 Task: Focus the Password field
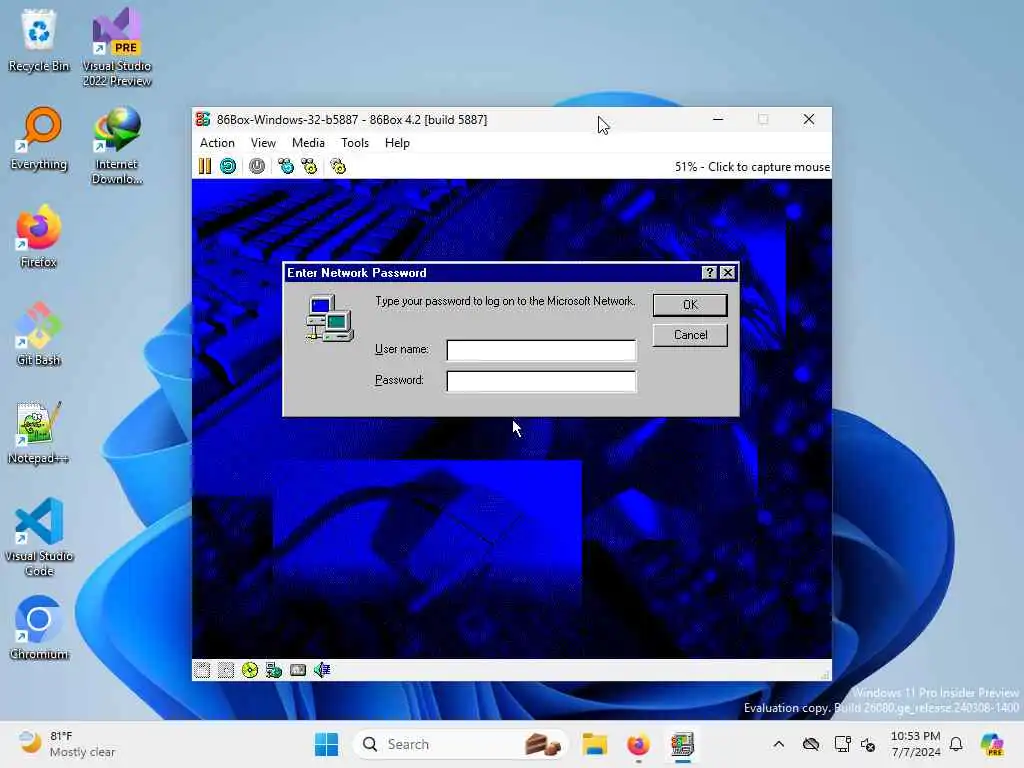(541, 381)
